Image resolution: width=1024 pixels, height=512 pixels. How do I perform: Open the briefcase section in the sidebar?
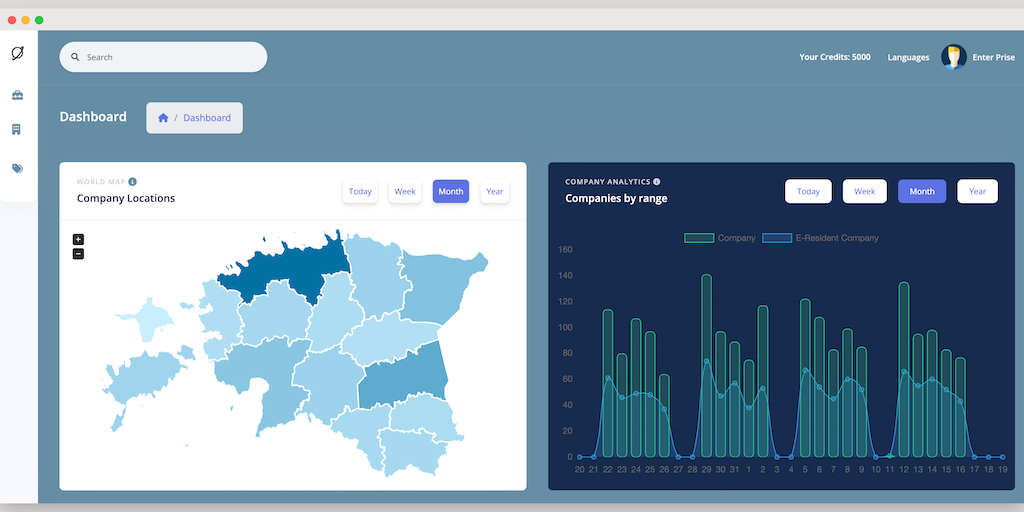tap(17, 95)
